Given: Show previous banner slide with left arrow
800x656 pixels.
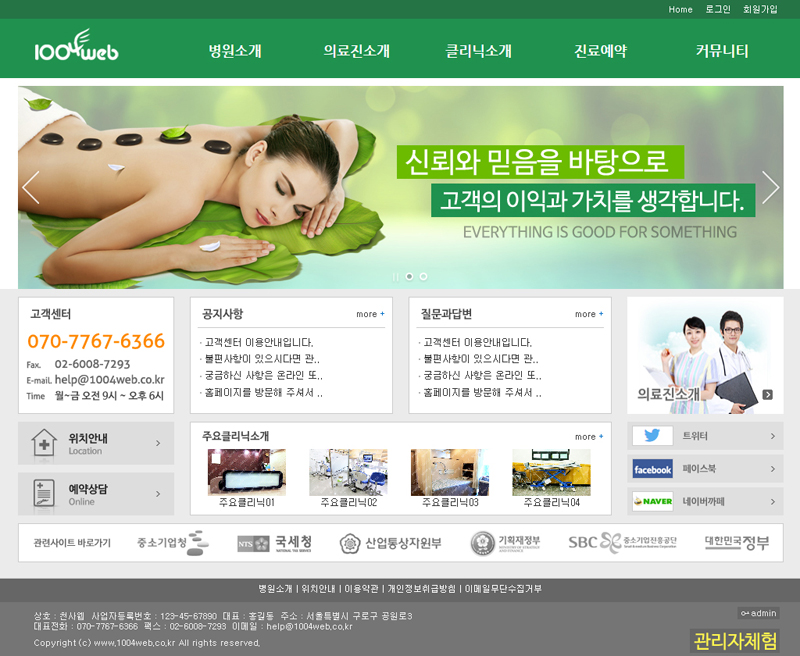Looking at the screenshot, I should pos(31,187).
